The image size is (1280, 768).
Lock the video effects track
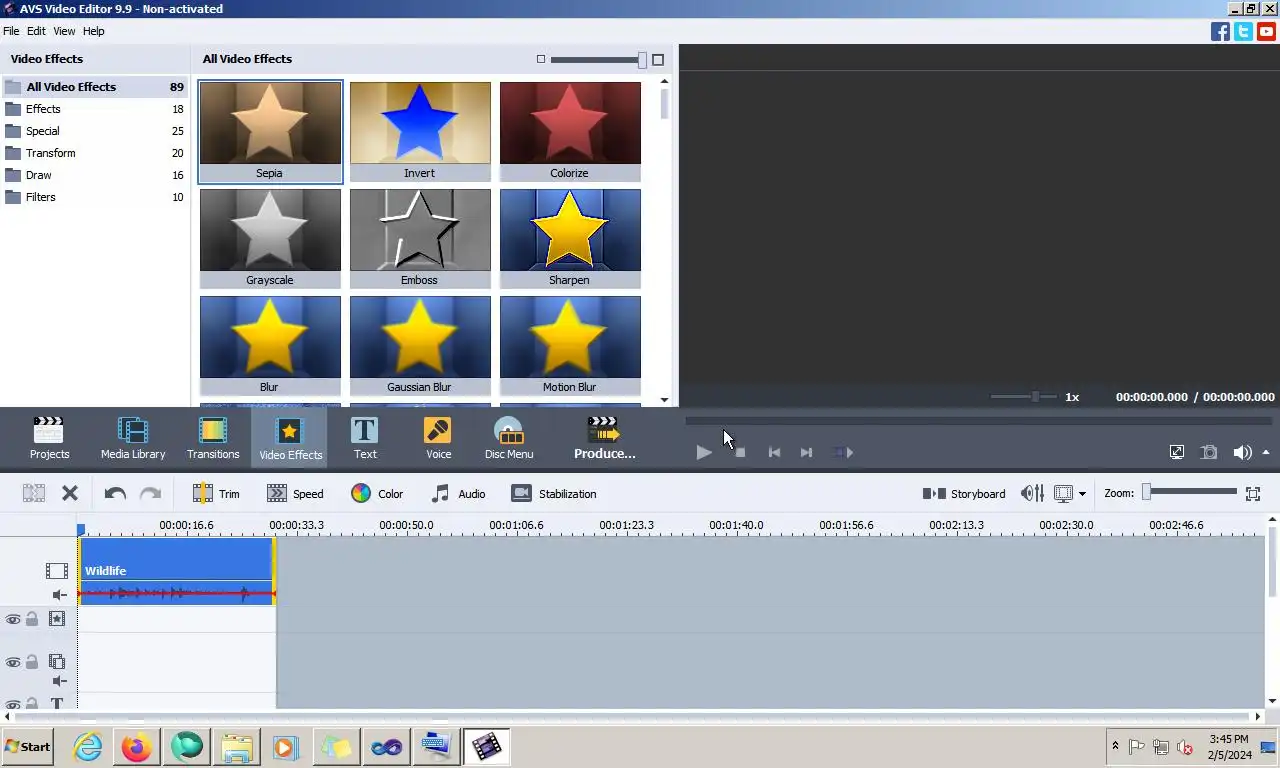32,620
